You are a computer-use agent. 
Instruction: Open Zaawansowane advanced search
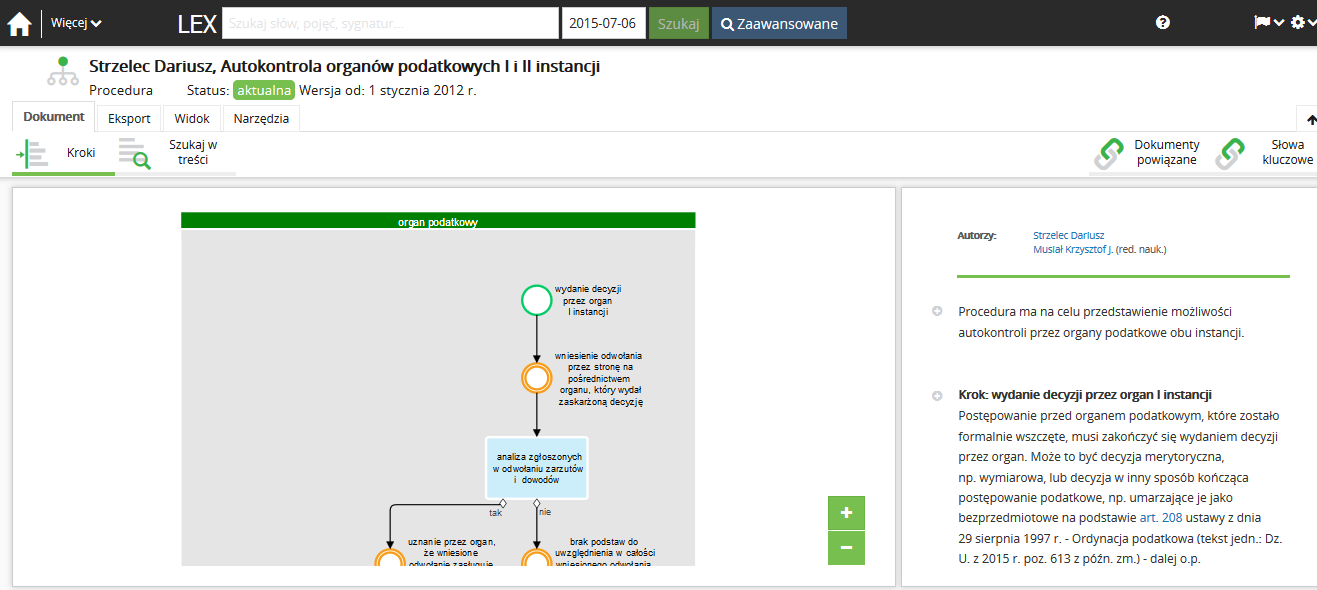(x=779, y=23)
